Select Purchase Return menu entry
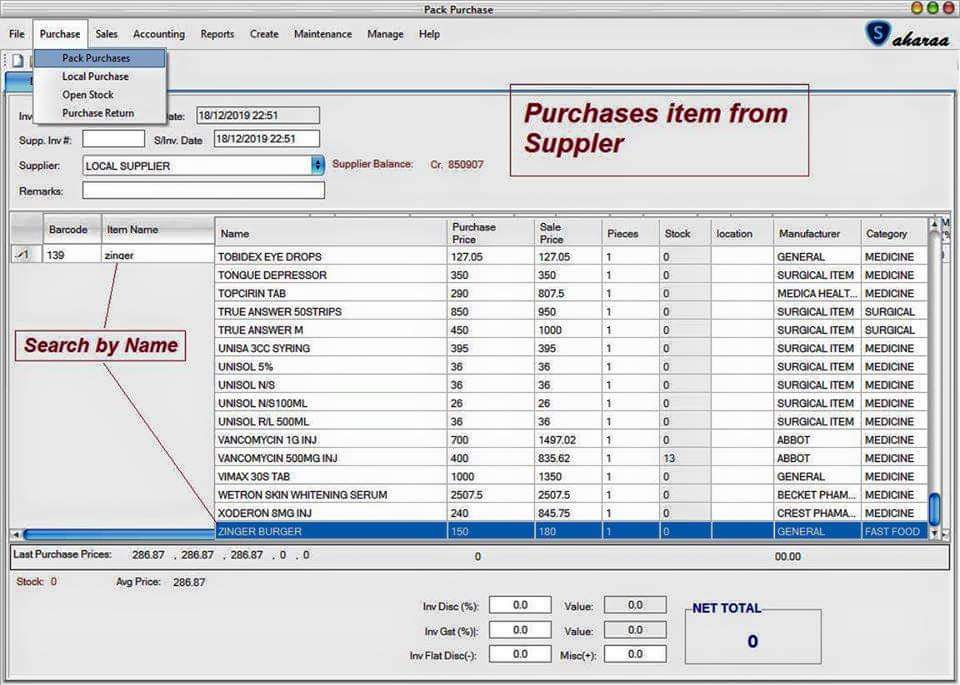Viewport: 960px width, 685px height. (x=100, y=113)
